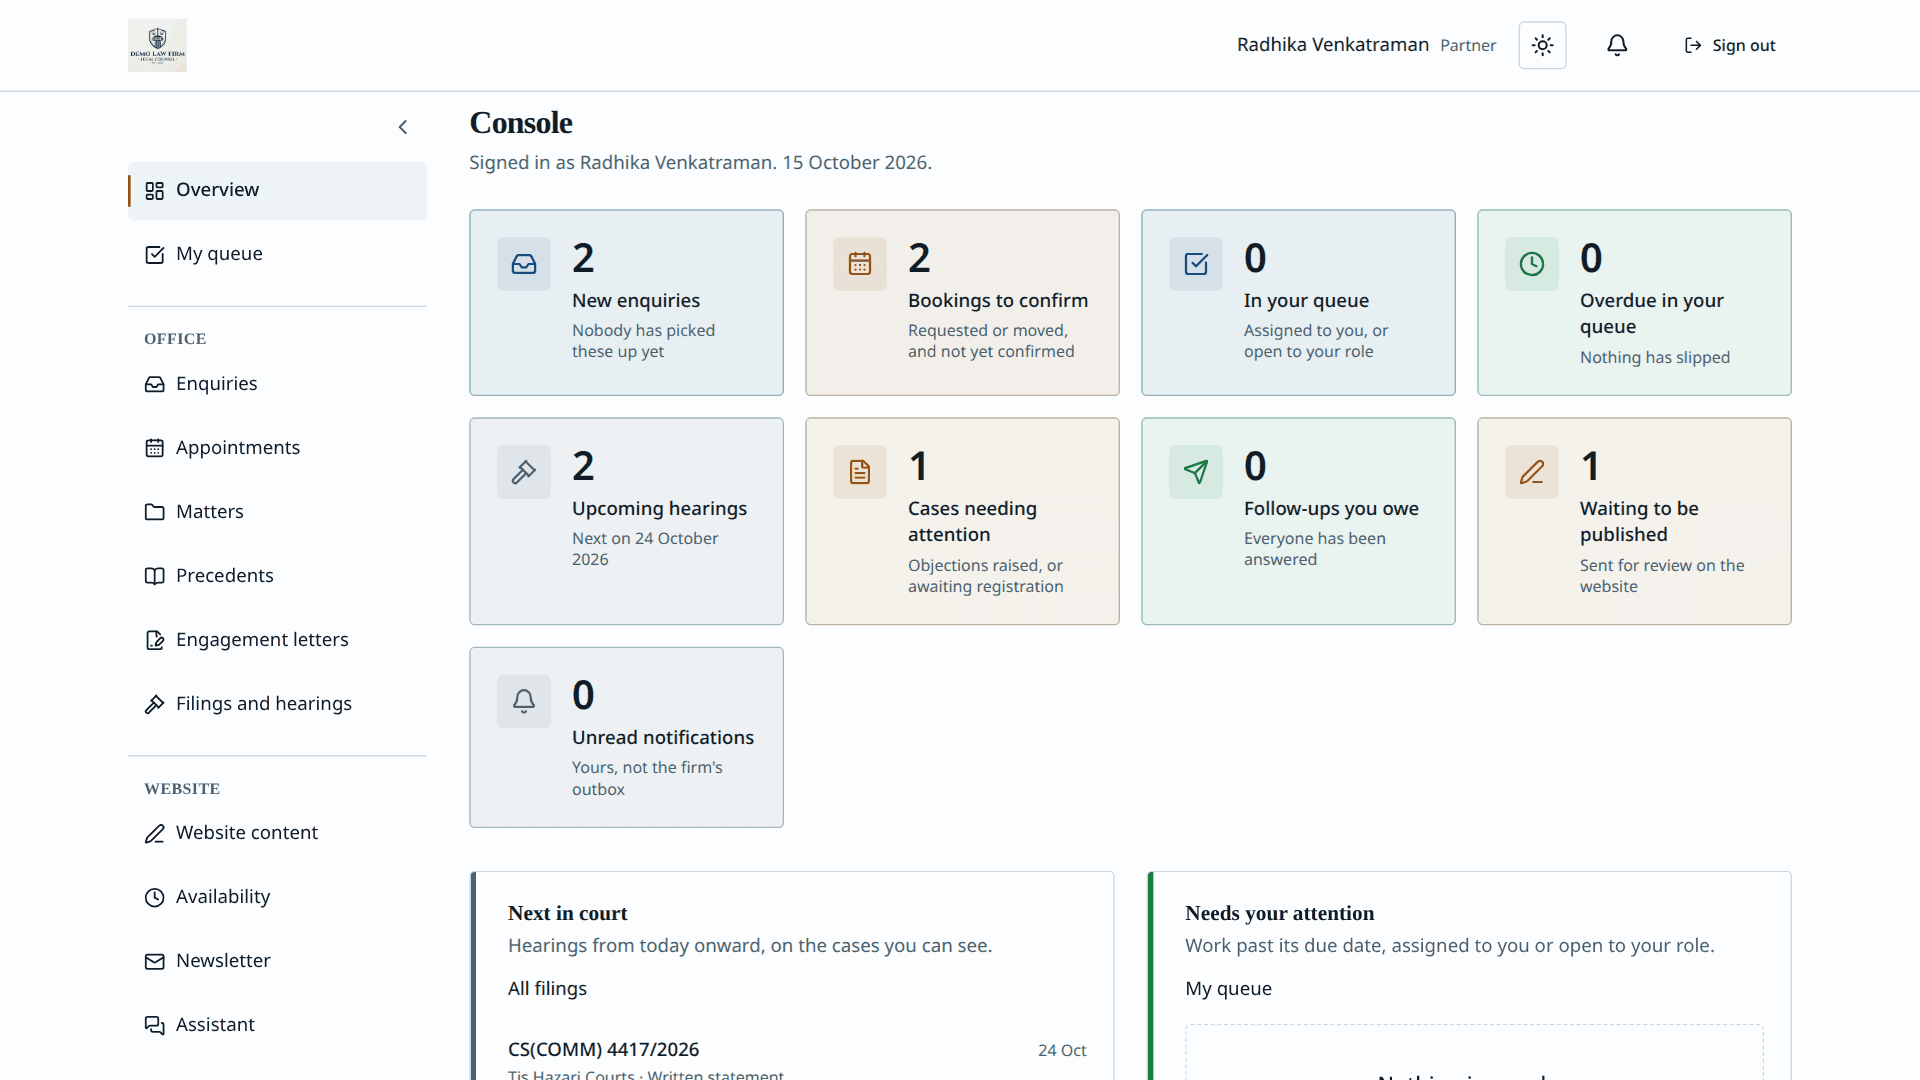Click the Waiting to be published card title

(x=1639, y=522)
